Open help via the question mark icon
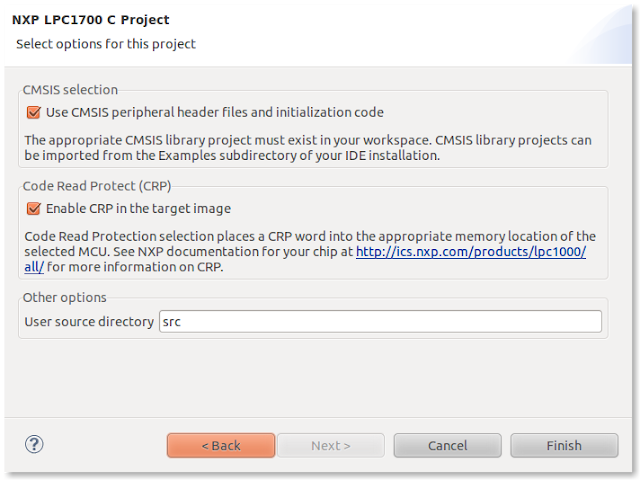The height and width of the screenshot is (480, 640). pos(34,444)
